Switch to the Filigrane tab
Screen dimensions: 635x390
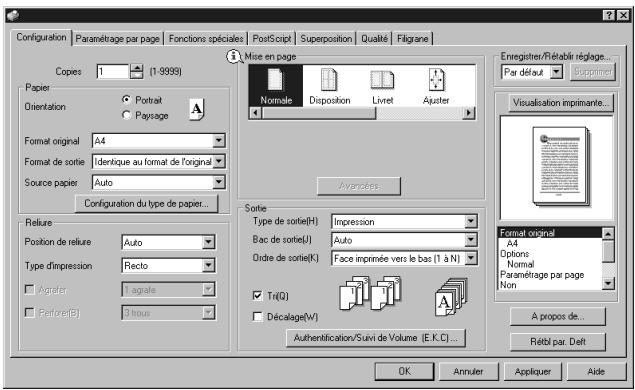pos(412,39)
